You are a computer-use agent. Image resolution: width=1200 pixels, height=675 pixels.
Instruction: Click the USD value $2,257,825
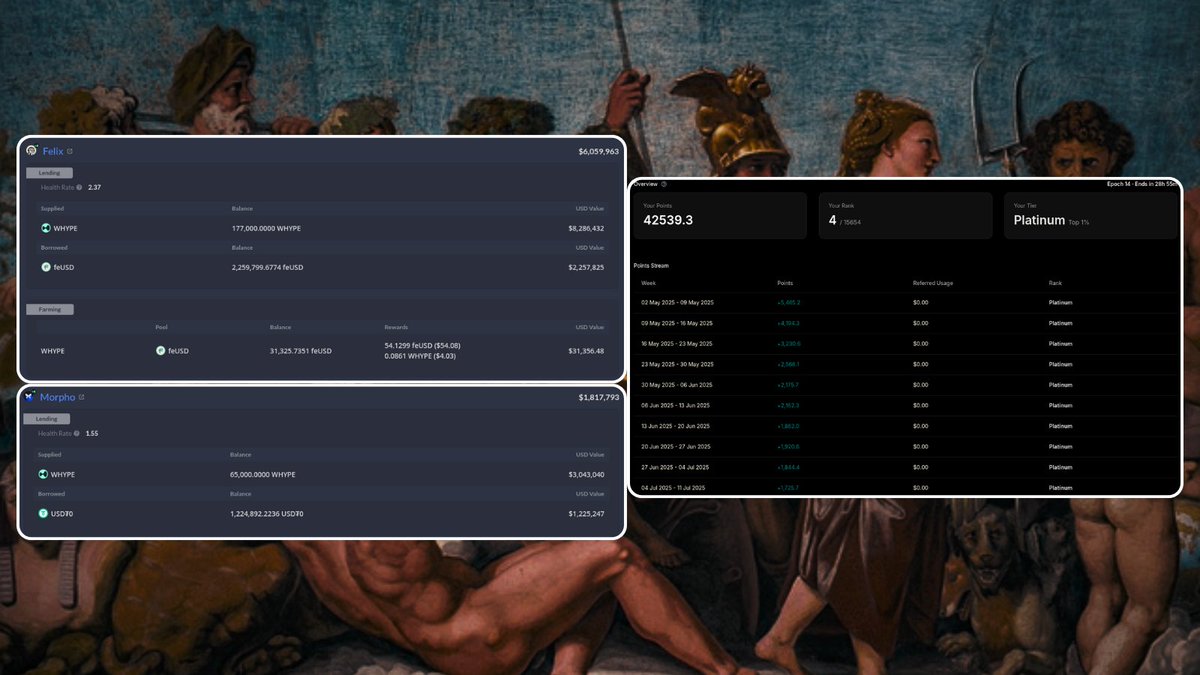[x=585, y=267]
